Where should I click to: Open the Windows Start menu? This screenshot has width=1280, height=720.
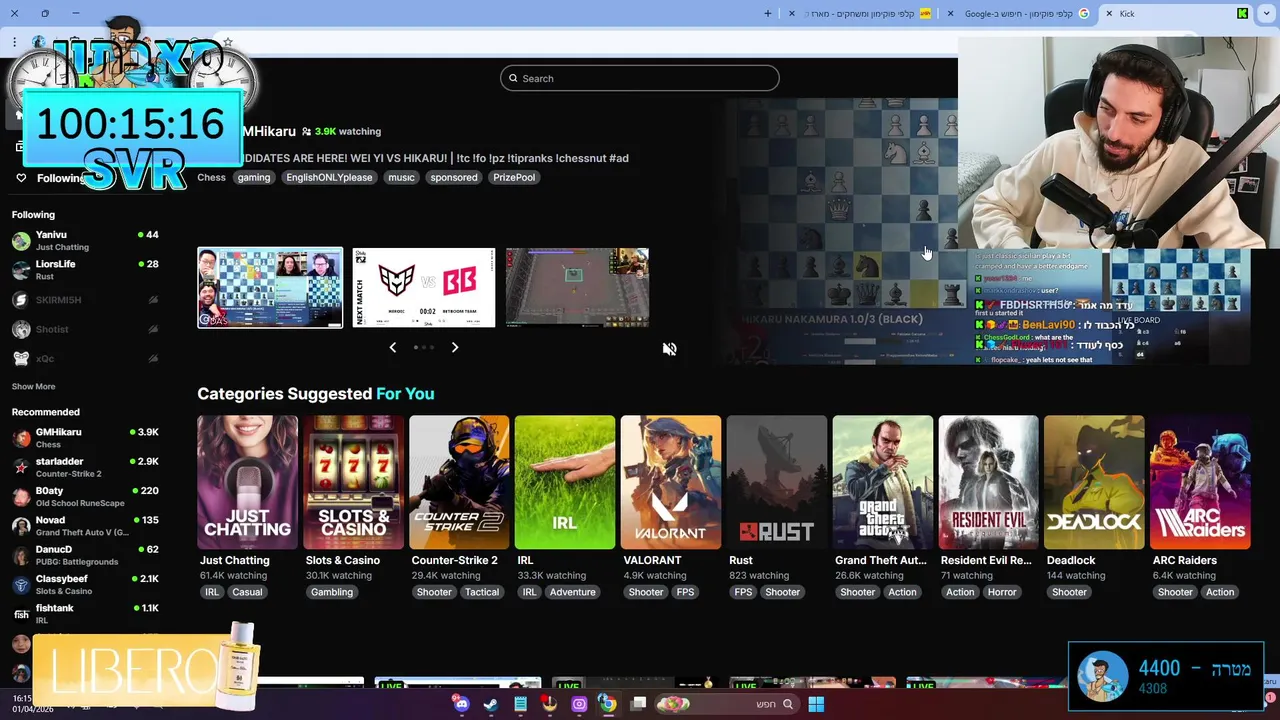(x=816, y=704)
